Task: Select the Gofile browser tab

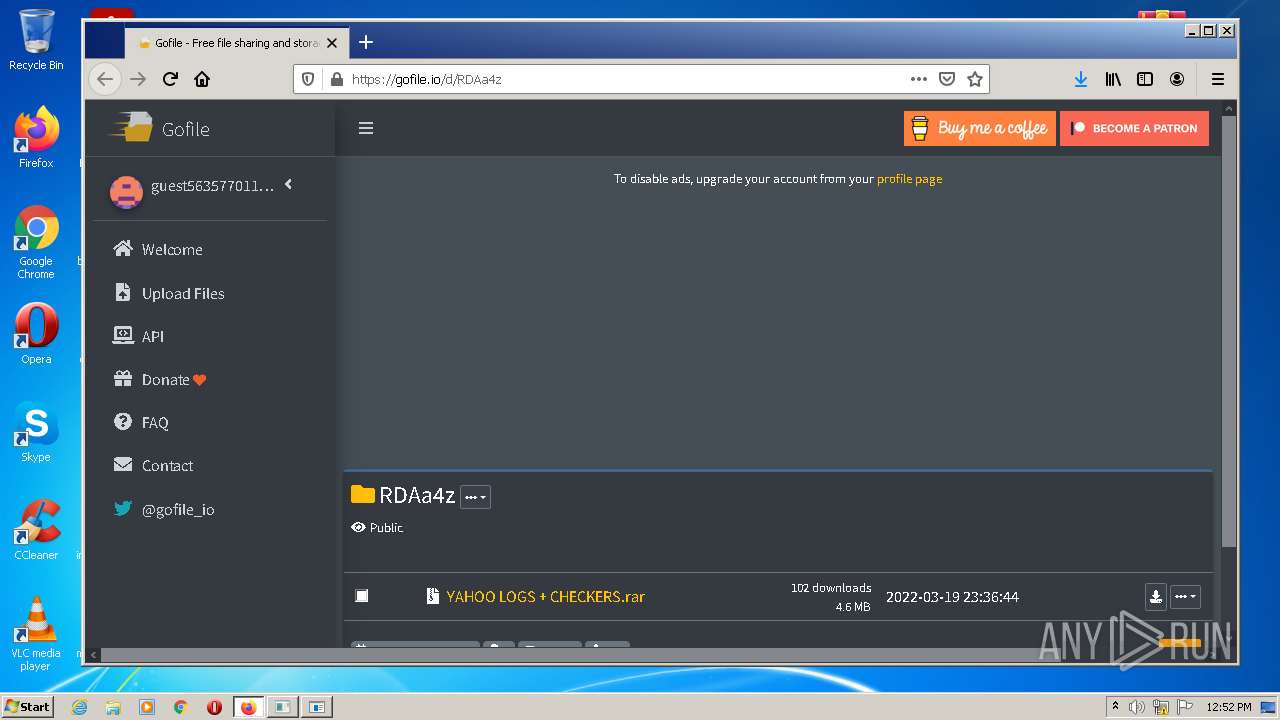Action: coord(238,43)
